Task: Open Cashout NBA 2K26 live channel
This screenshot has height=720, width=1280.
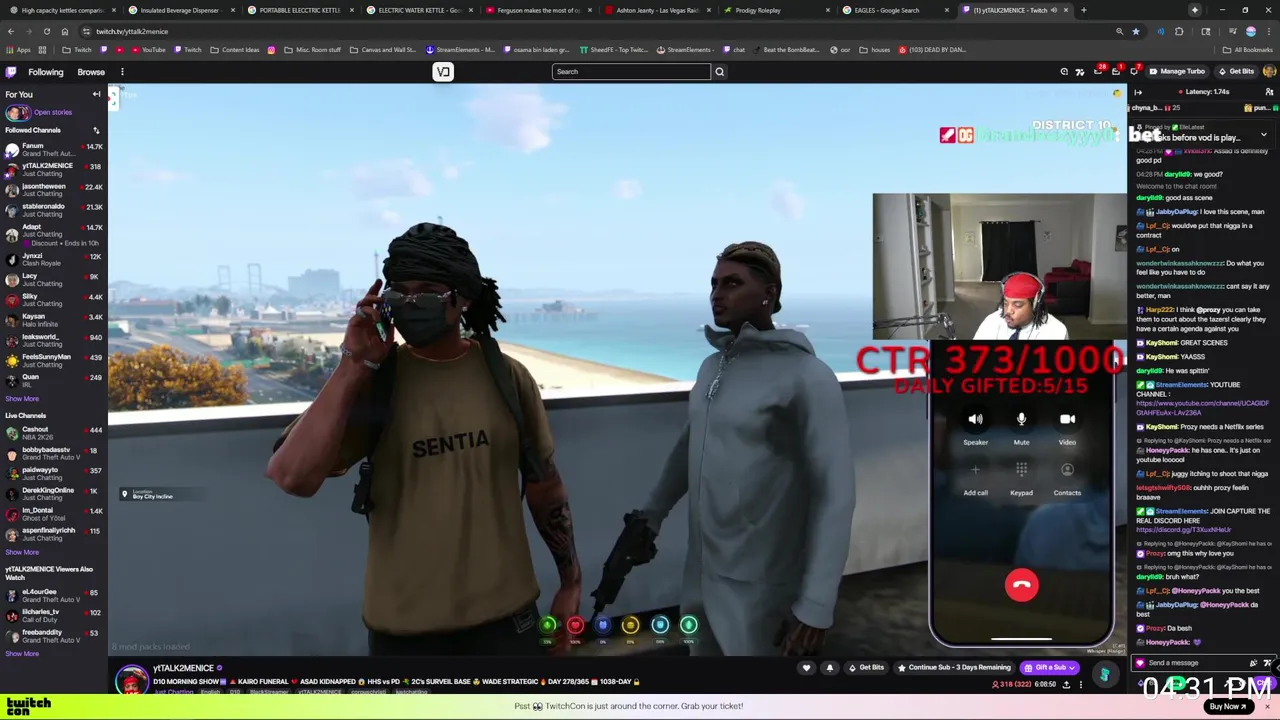Action: [52, 433]
